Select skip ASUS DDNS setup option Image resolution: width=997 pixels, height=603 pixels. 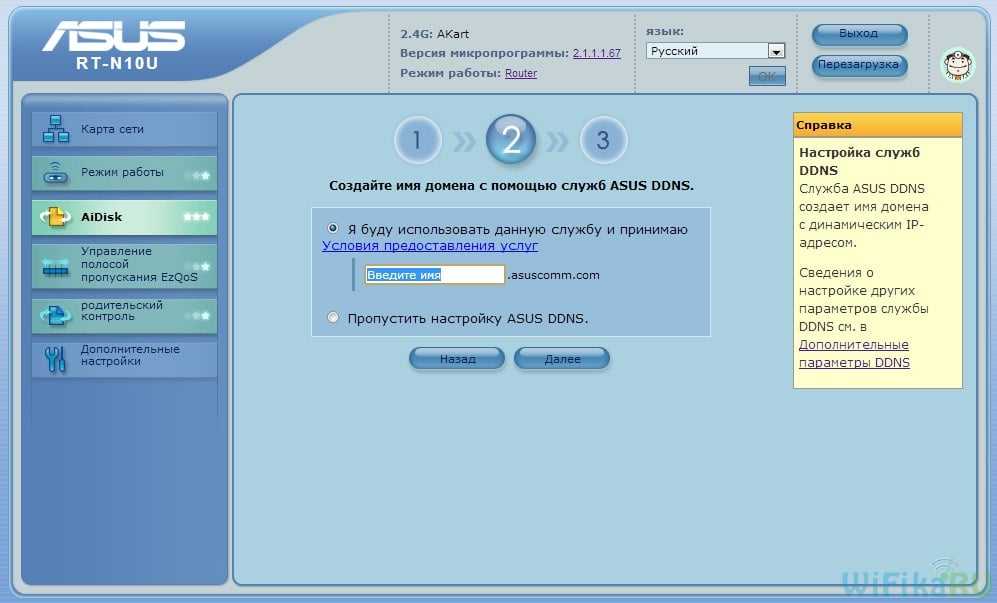(333, 317)
